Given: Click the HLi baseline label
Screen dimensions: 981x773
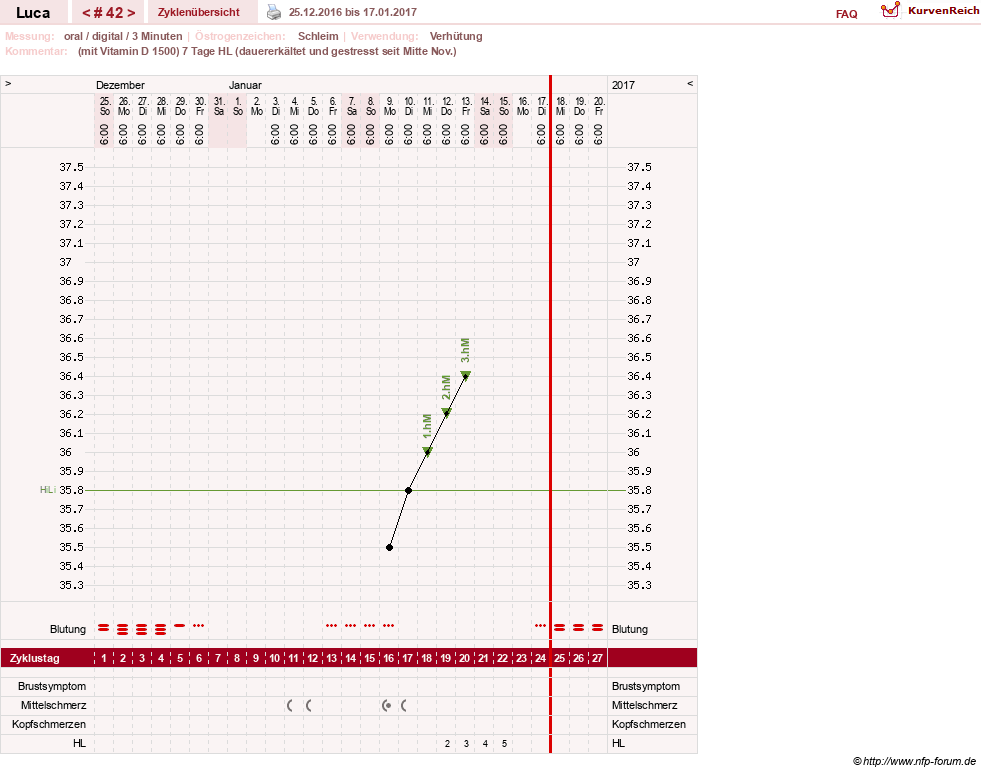Looking at the screenshot, I should 48,490.
